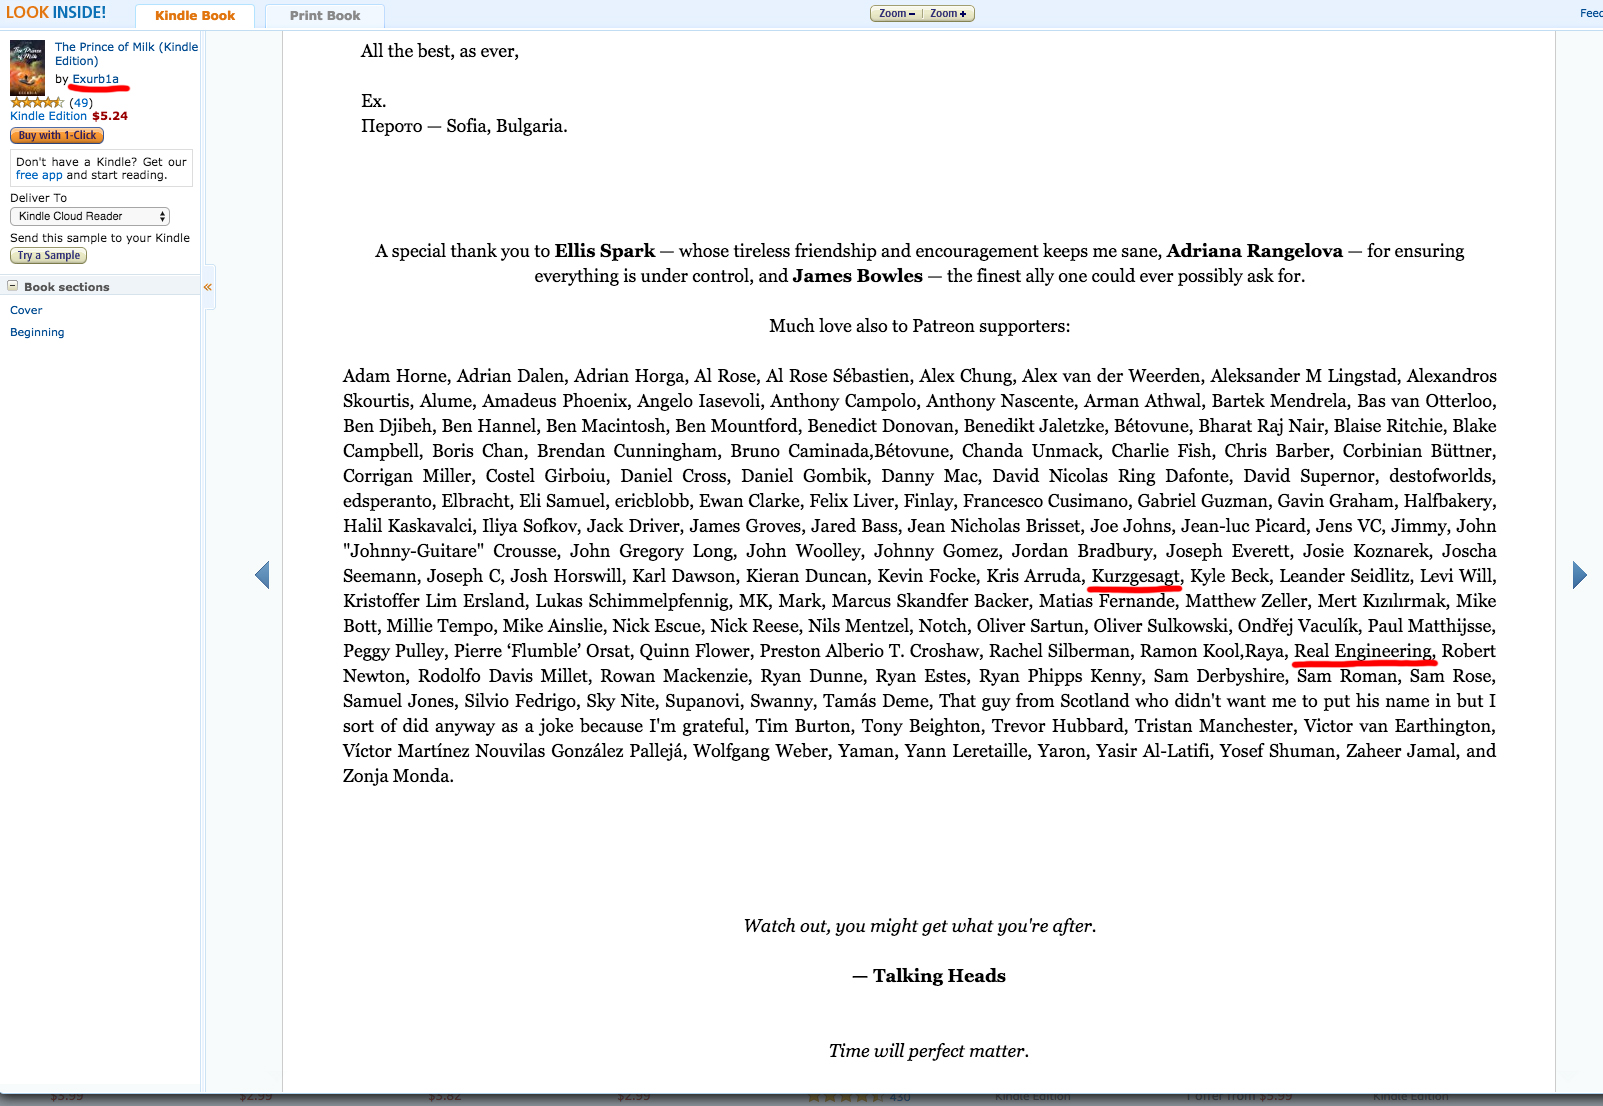This screenshot has height=1106, width=1603.
Task: Collapse the sidebar using the double-chevron
Action: tap(208, 287)
